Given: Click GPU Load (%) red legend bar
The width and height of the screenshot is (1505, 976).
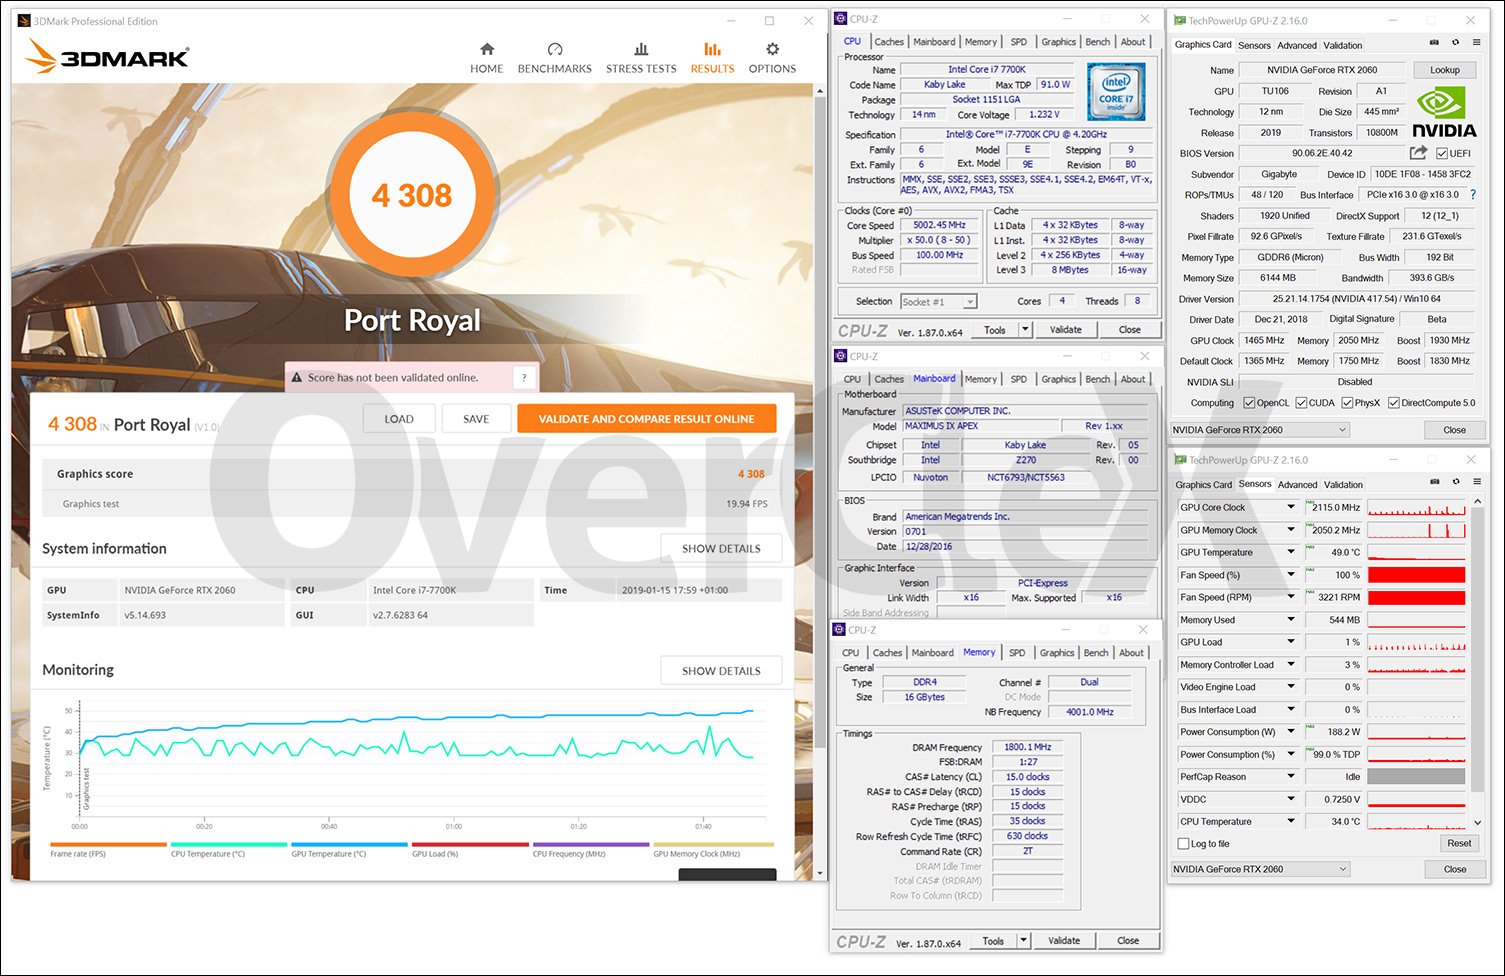Looking at the screenshot, I should pos(470,845).
